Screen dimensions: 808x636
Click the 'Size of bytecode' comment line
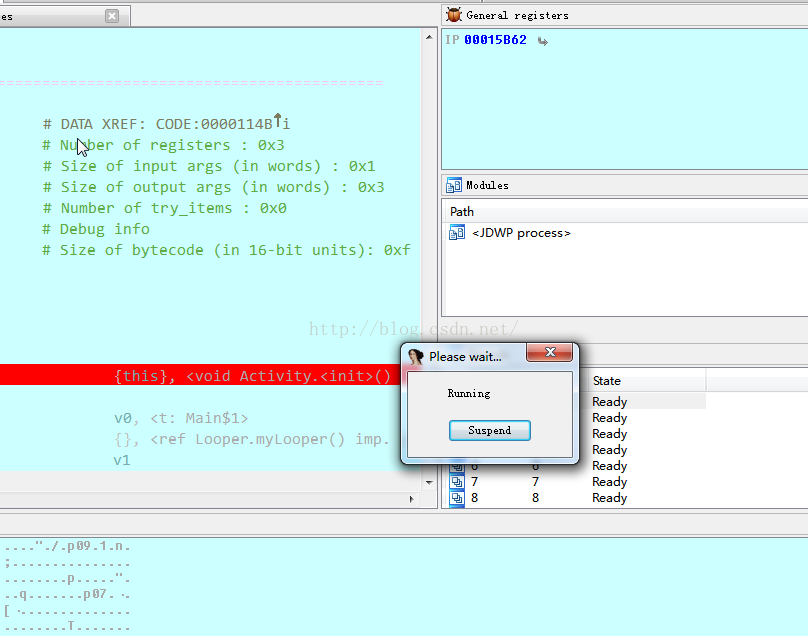pyautogui.click(x=226, y=250)
